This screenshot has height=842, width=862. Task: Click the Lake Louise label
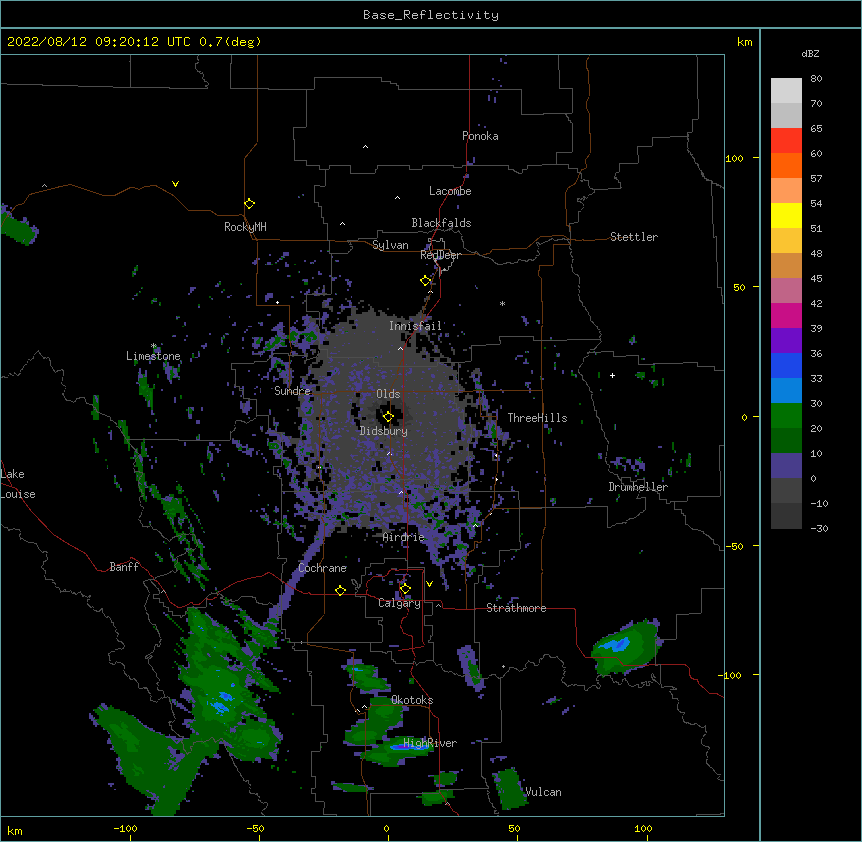pos(18,484)
